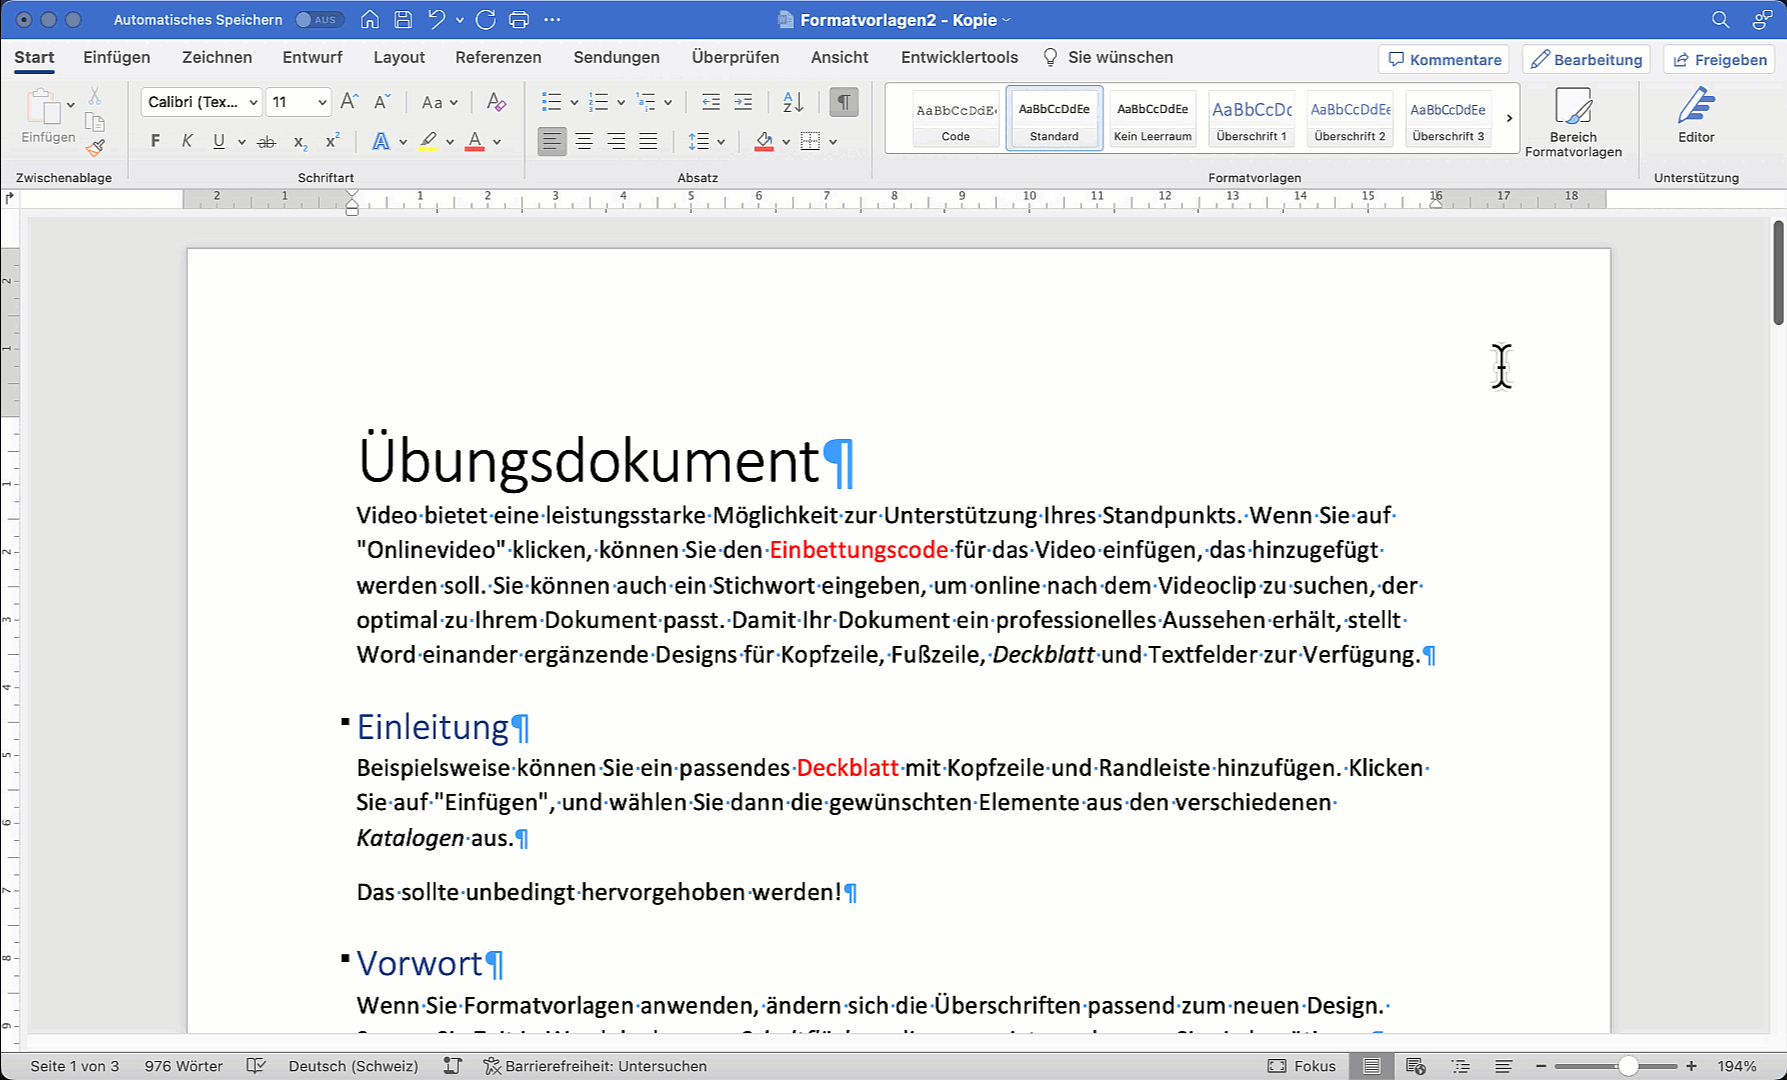Expand the font size dropdown
1787x1080 pixels.
[322, 102]
